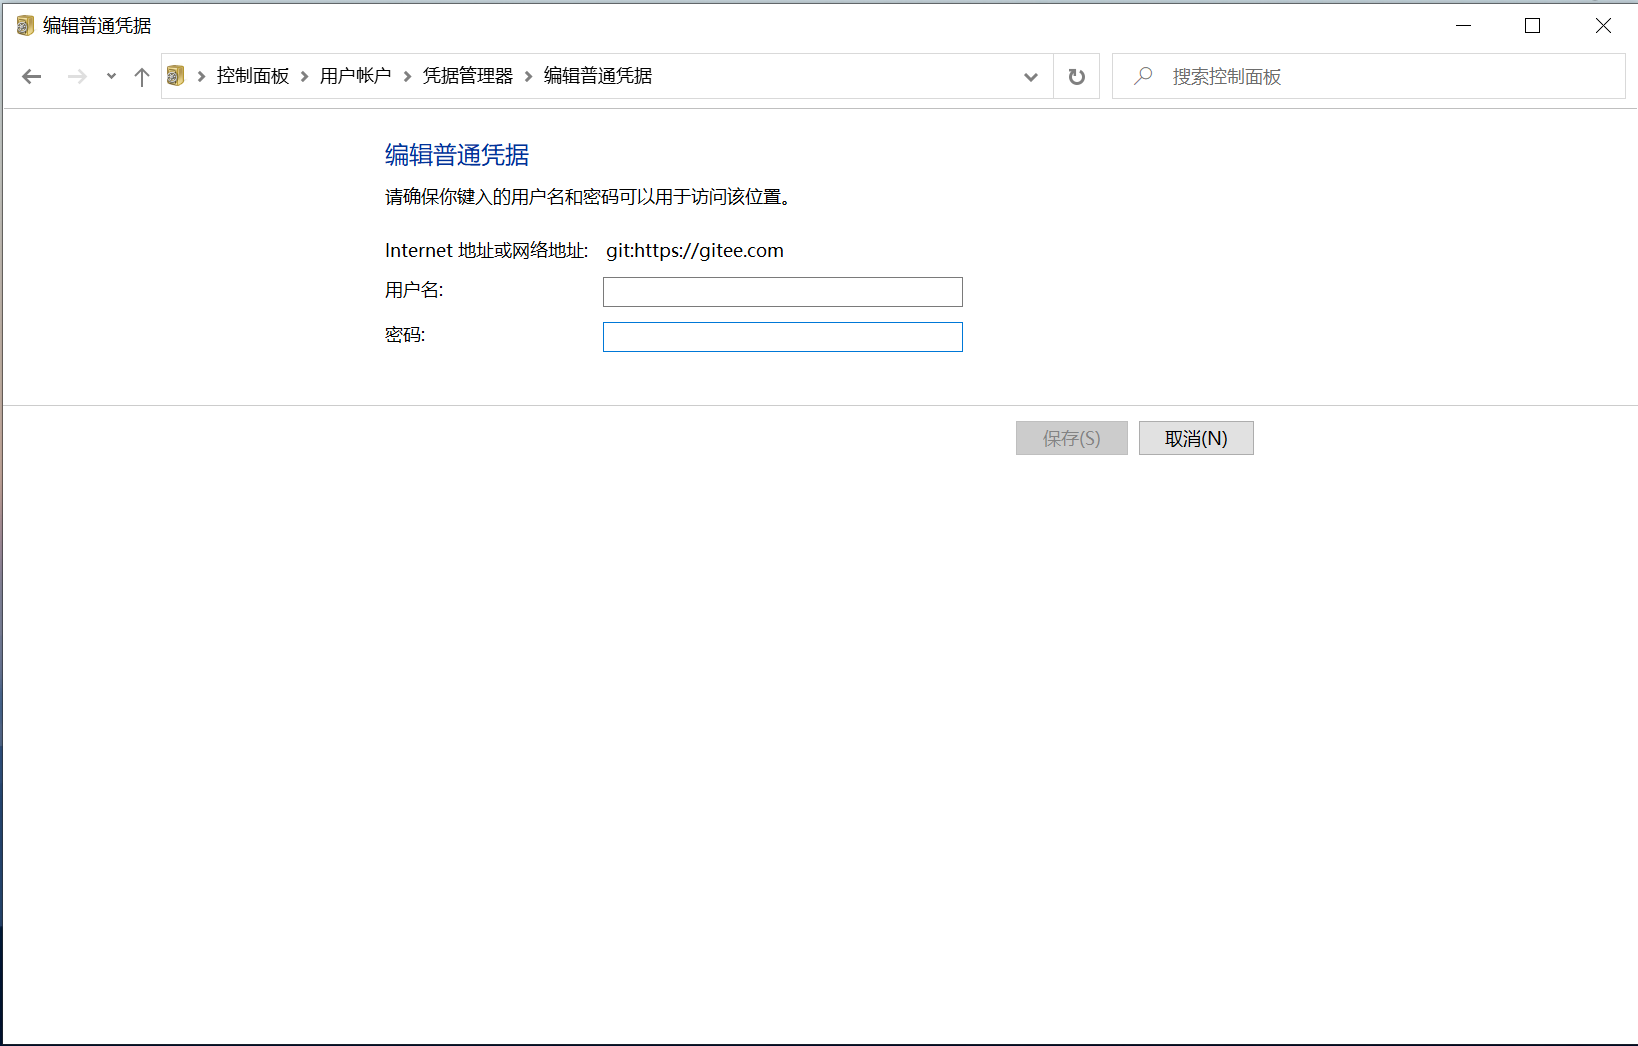Click the forward navigation arrow
The height and width of the screenshot is (1046, 1638).
[x=76, y=76]
